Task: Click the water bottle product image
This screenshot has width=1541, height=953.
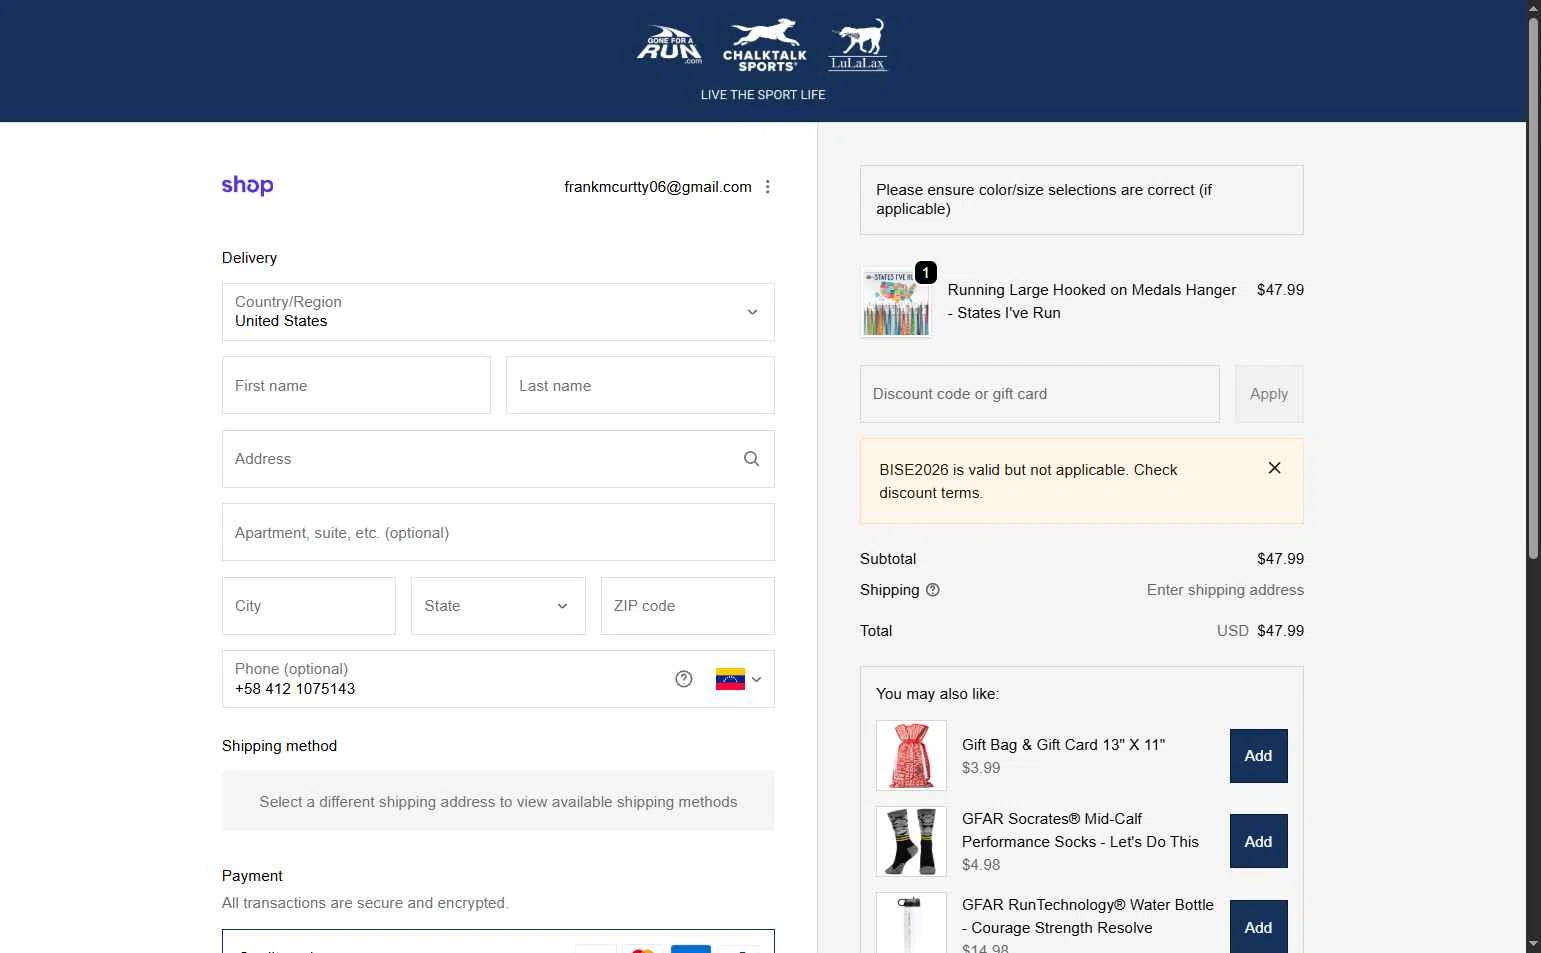Action: pos(911,922)
